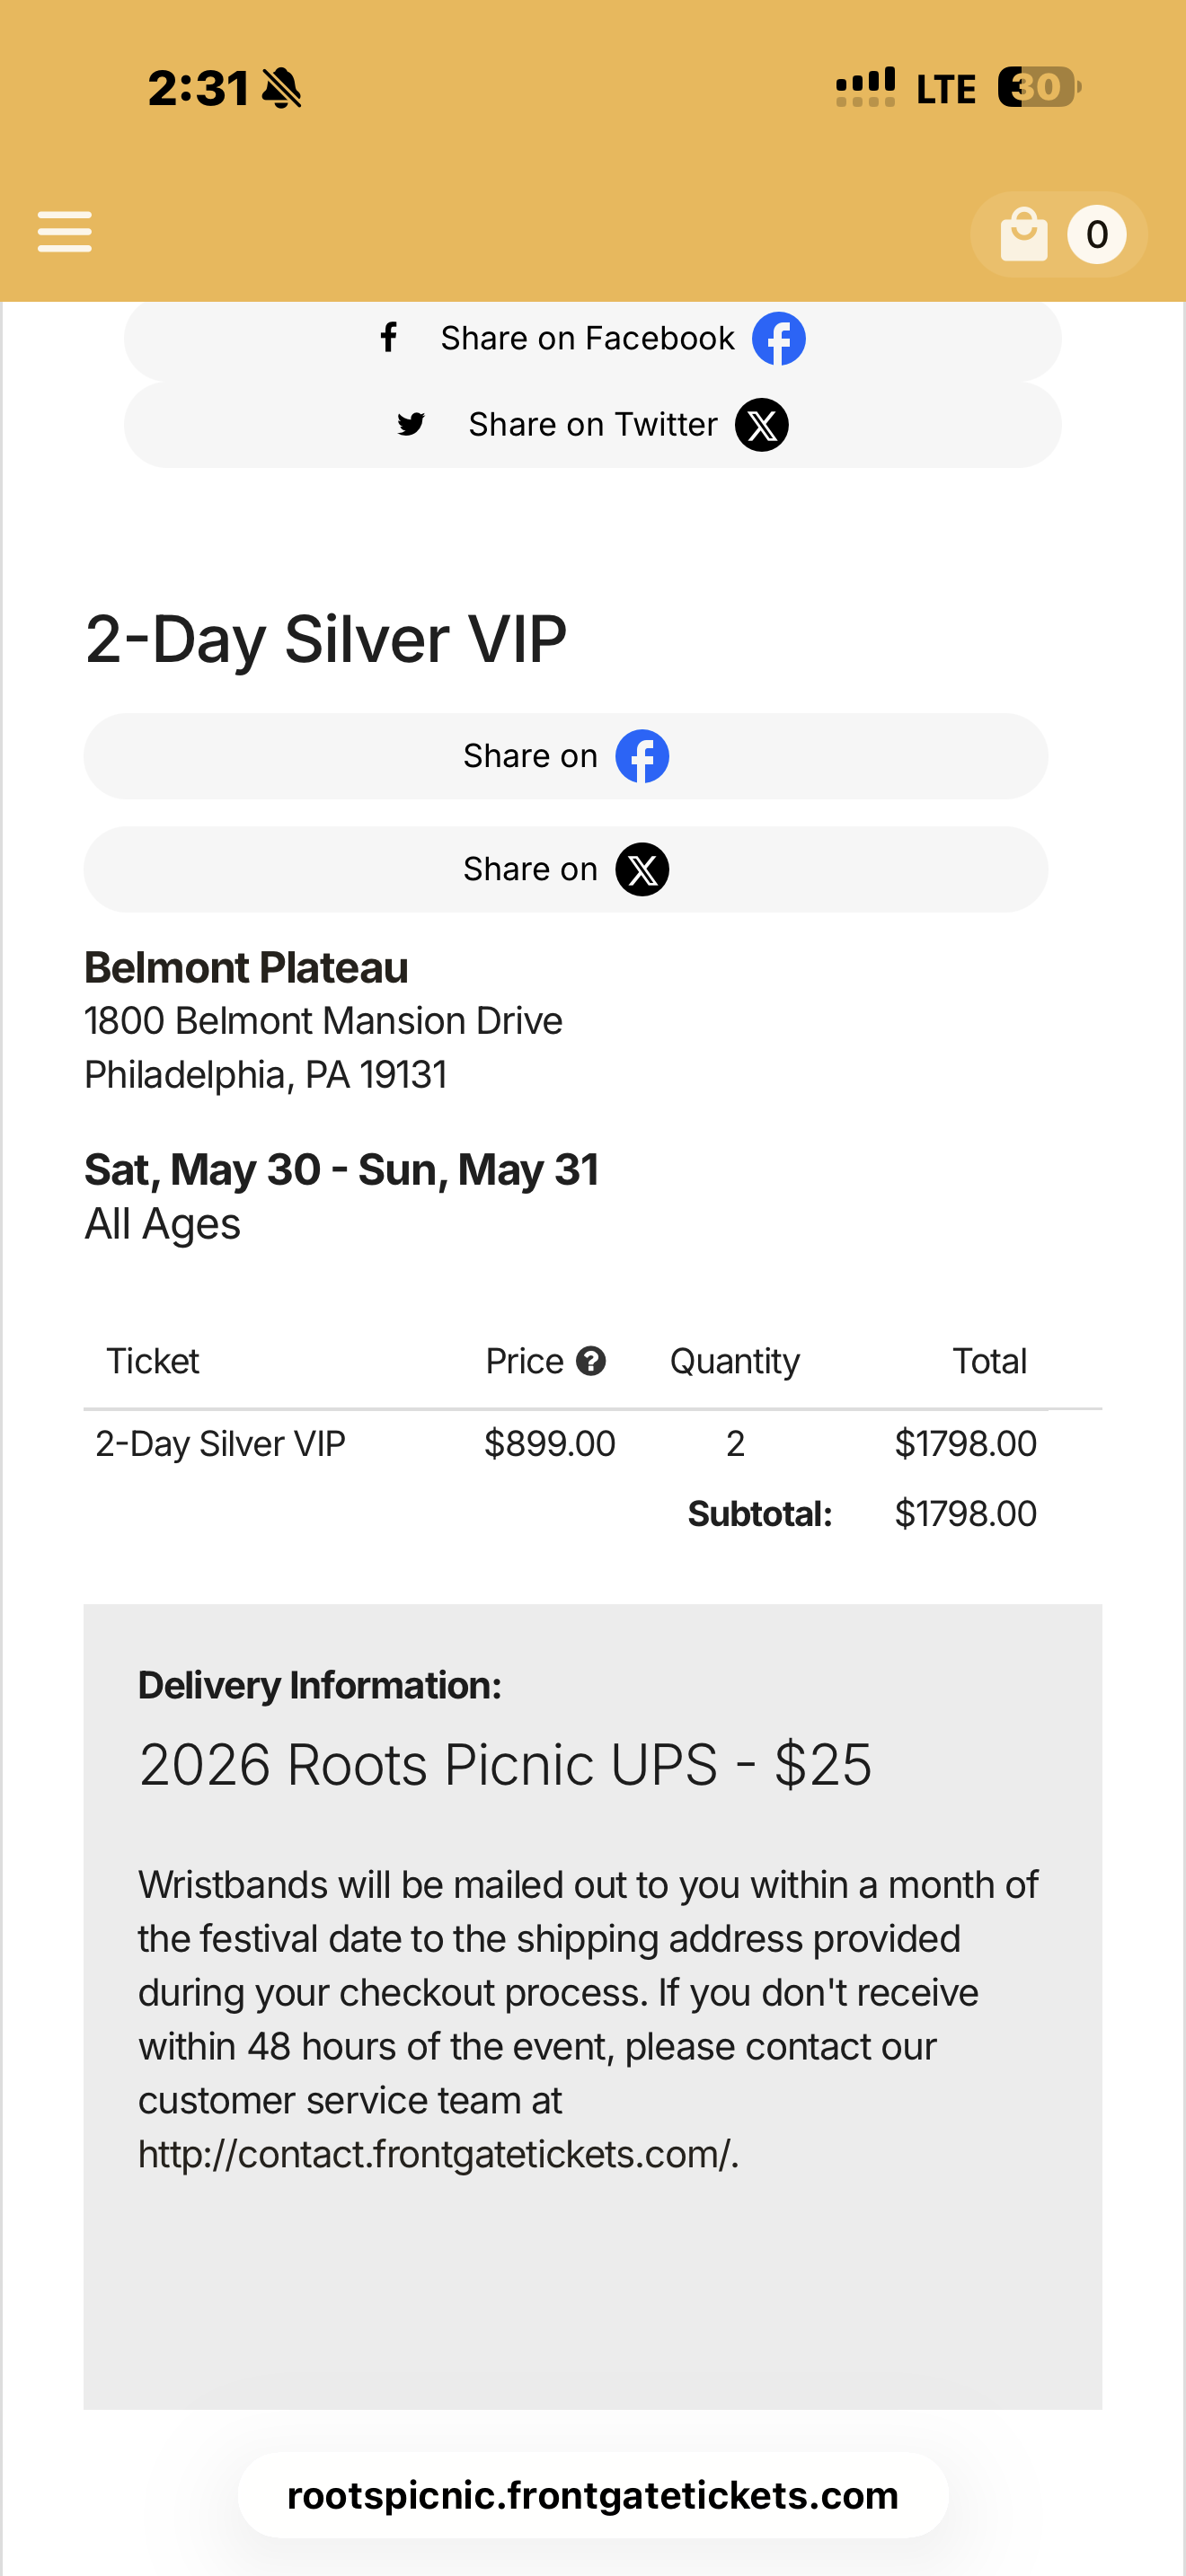Click the Belmont Plateau venue name
This screenshot has height=2576, width=1186.
pos(246,968)
